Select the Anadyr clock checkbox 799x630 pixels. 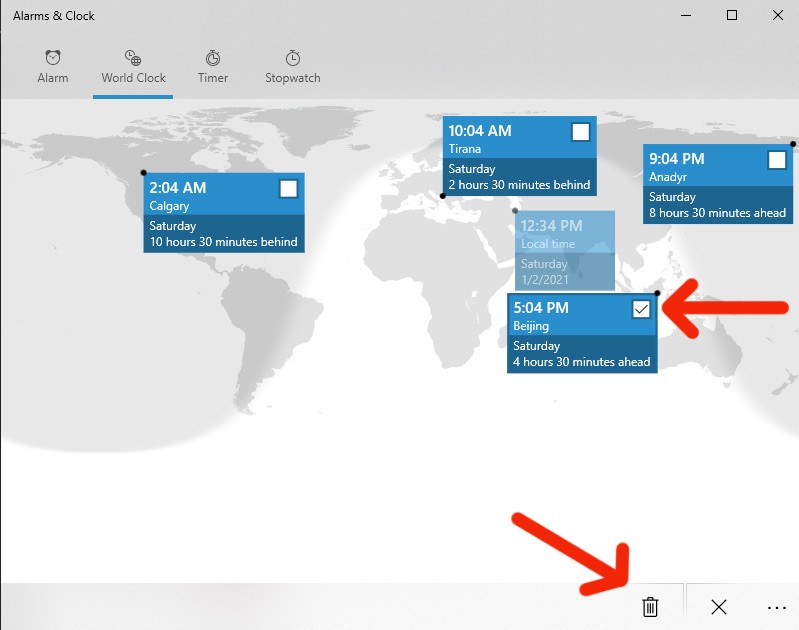pyautogui.click(x=777, y=160)
